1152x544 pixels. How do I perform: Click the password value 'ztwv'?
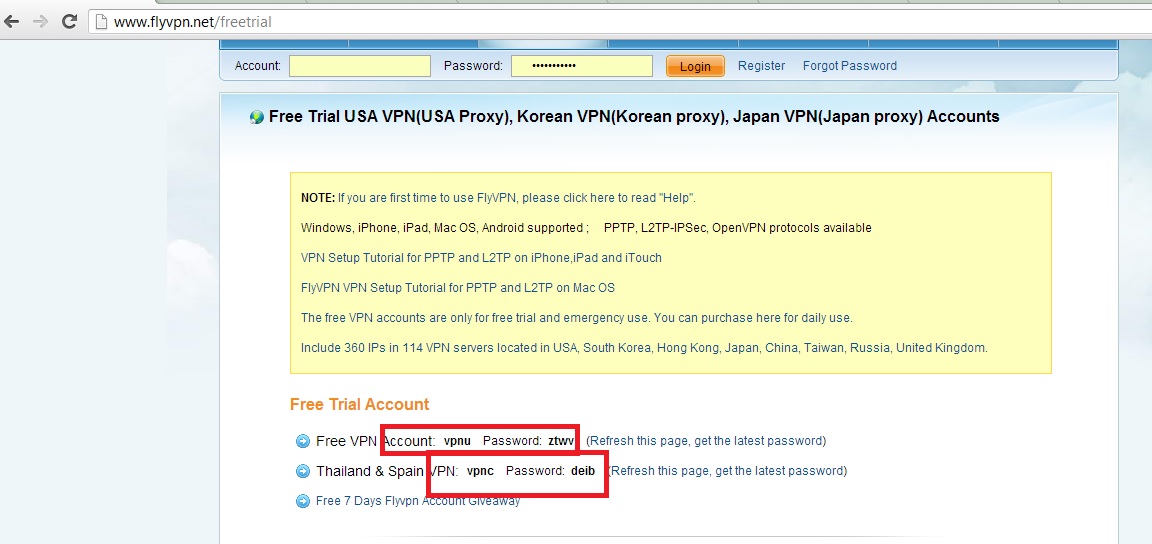[x=561, y=441]
